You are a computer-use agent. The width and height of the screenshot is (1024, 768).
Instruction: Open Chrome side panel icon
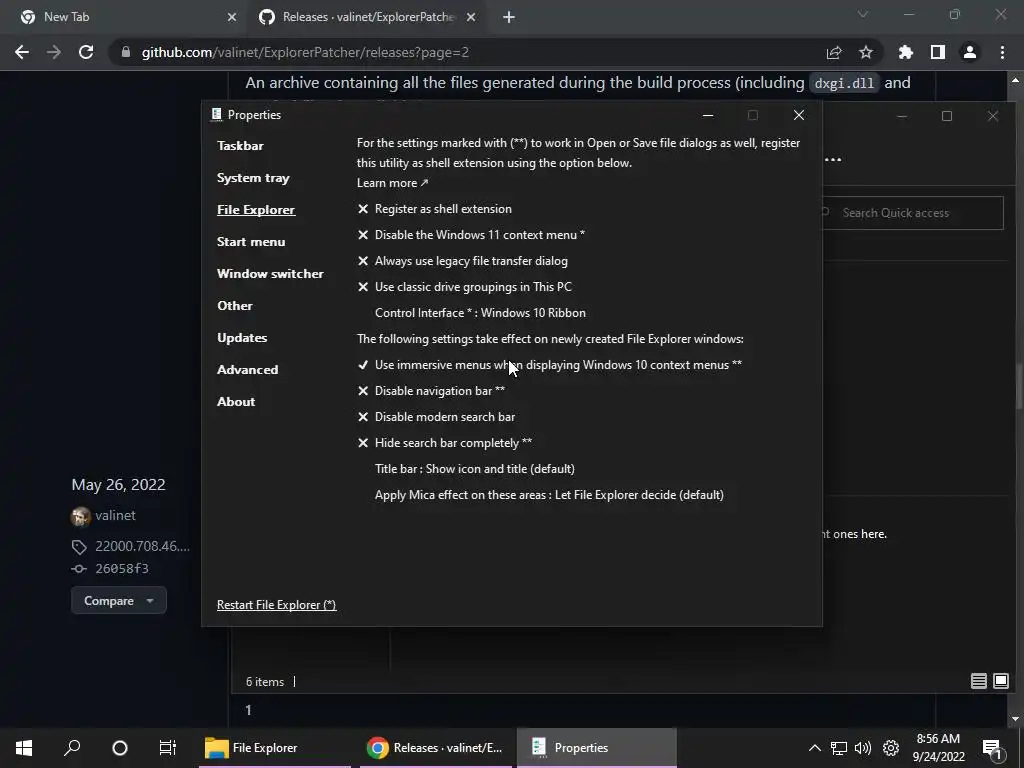(938, 52)
